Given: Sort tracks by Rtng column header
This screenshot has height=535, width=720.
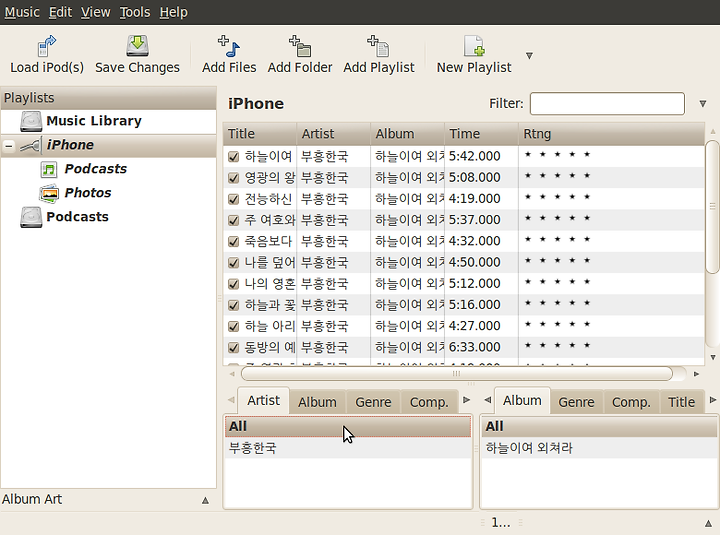Looking at the screenshot, I should 611,134.
